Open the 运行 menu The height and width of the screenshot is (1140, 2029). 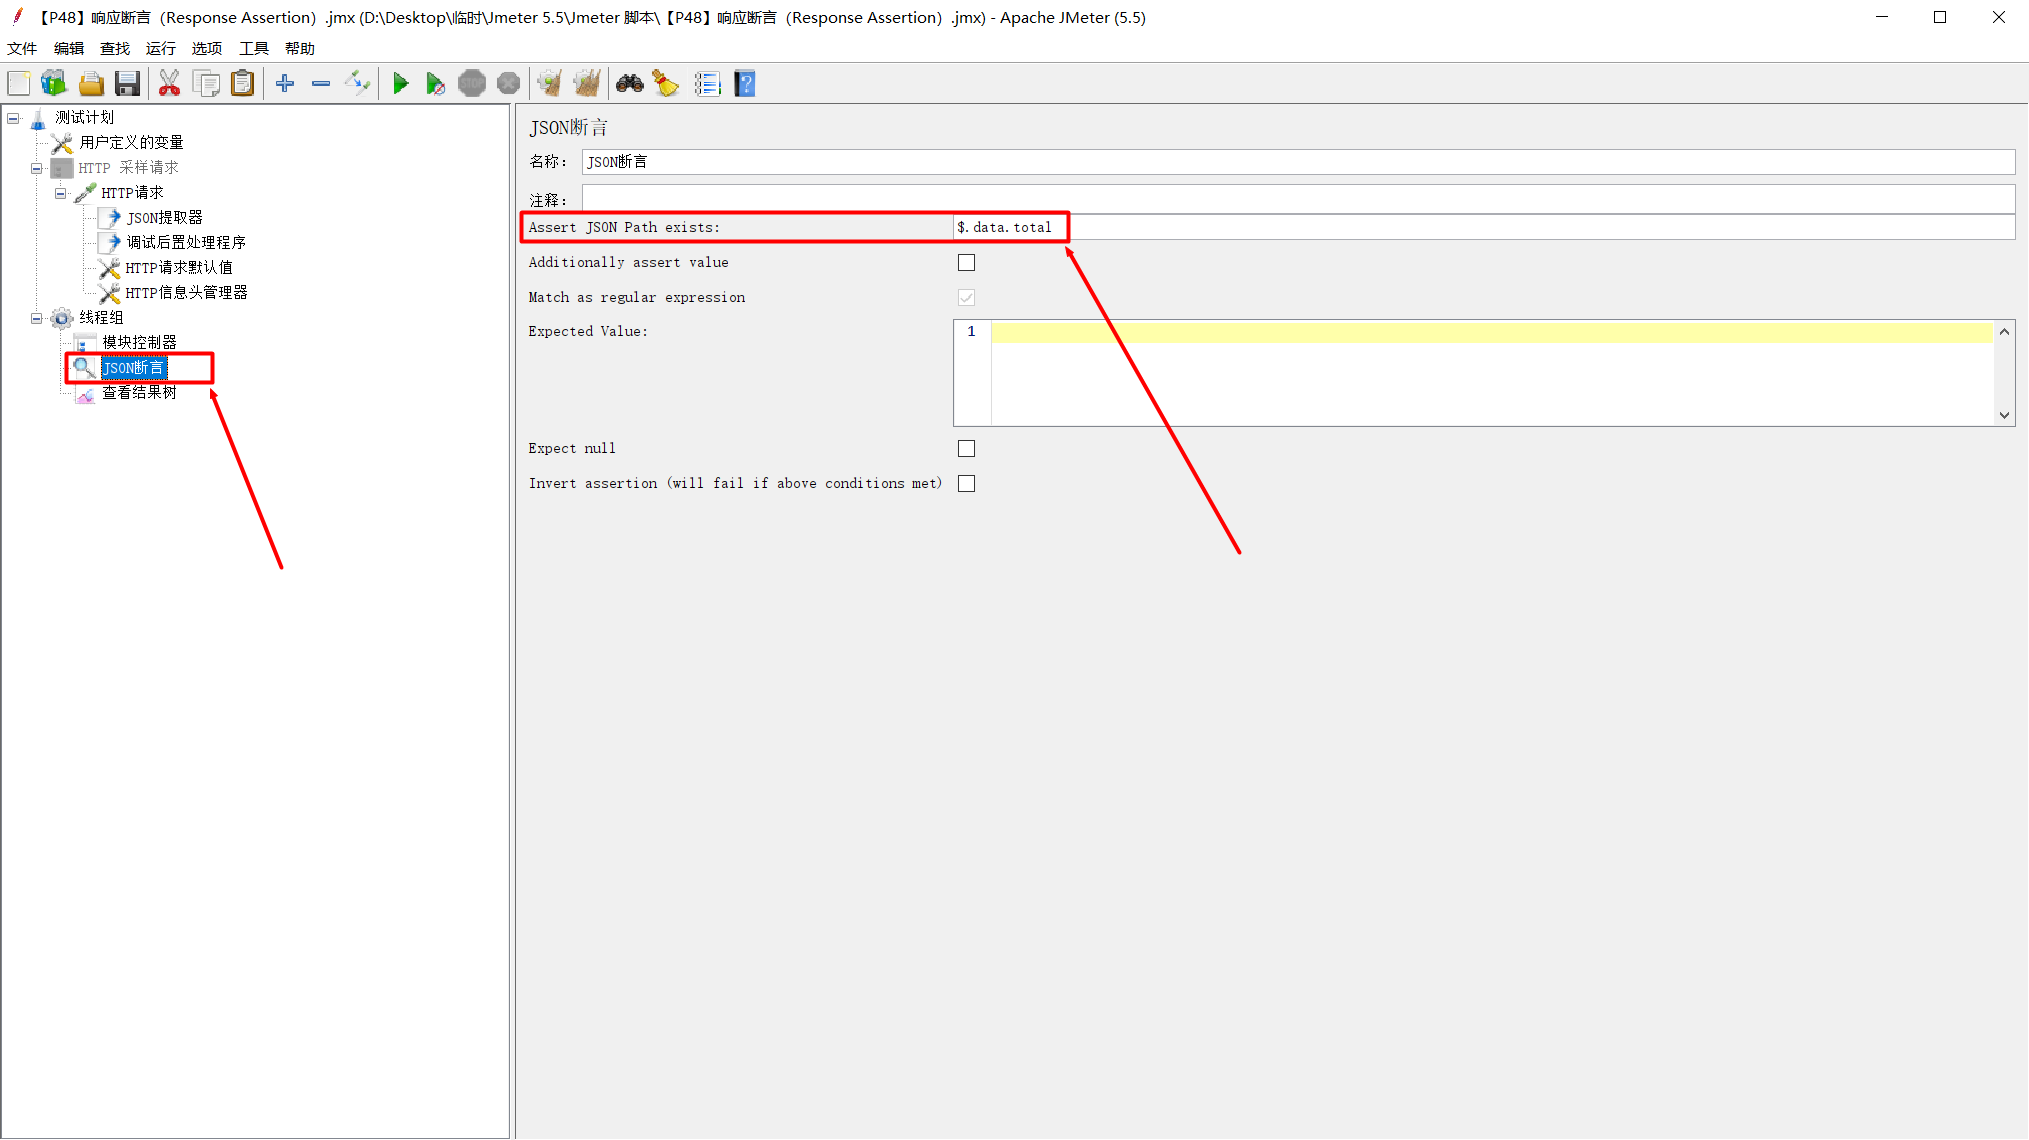pyautogui.click(x=161, y=48)
